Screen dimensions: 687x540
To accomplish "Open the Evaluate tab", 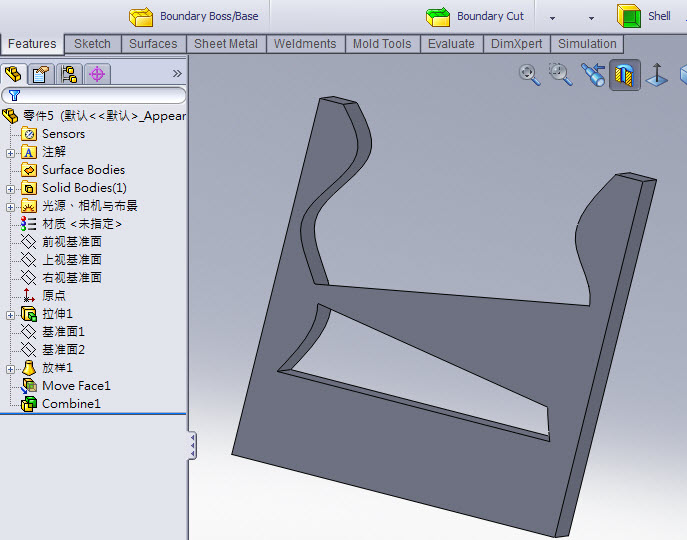I will click(451, 44).
